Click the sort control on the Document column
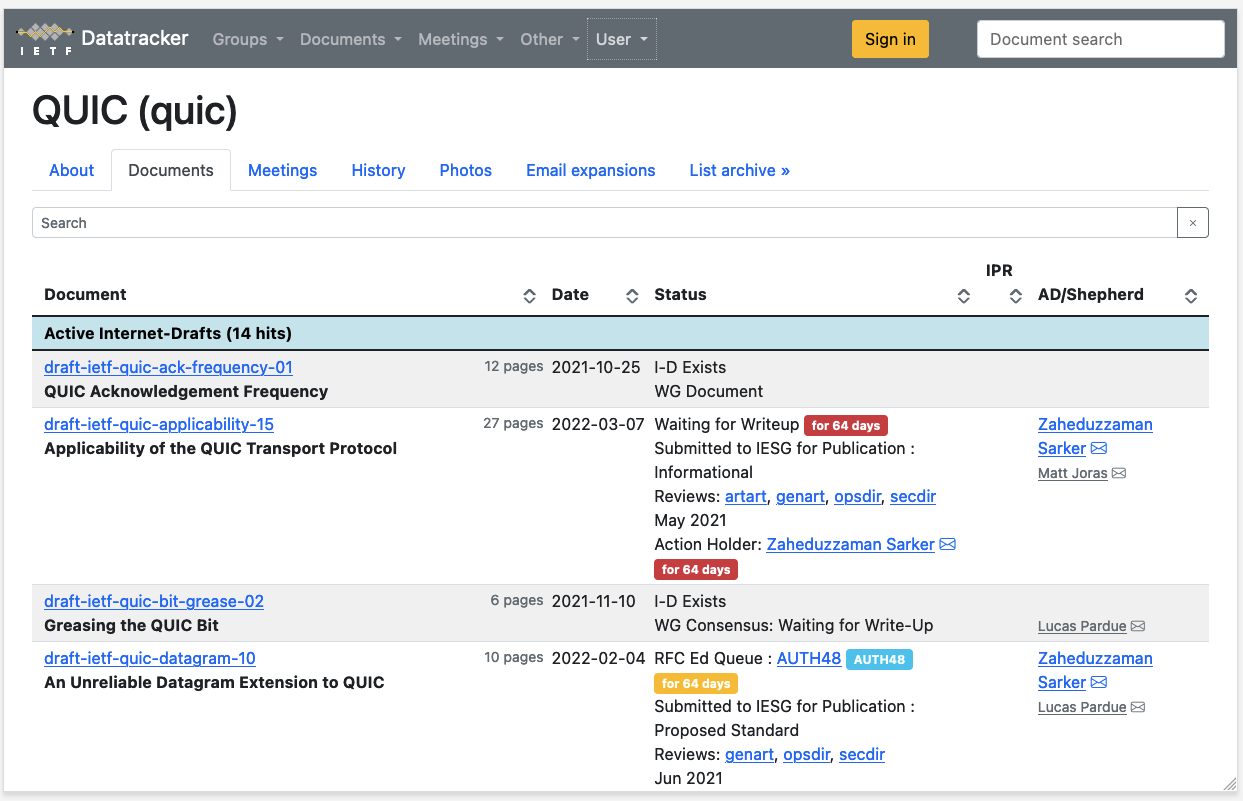 click(528, 295)
